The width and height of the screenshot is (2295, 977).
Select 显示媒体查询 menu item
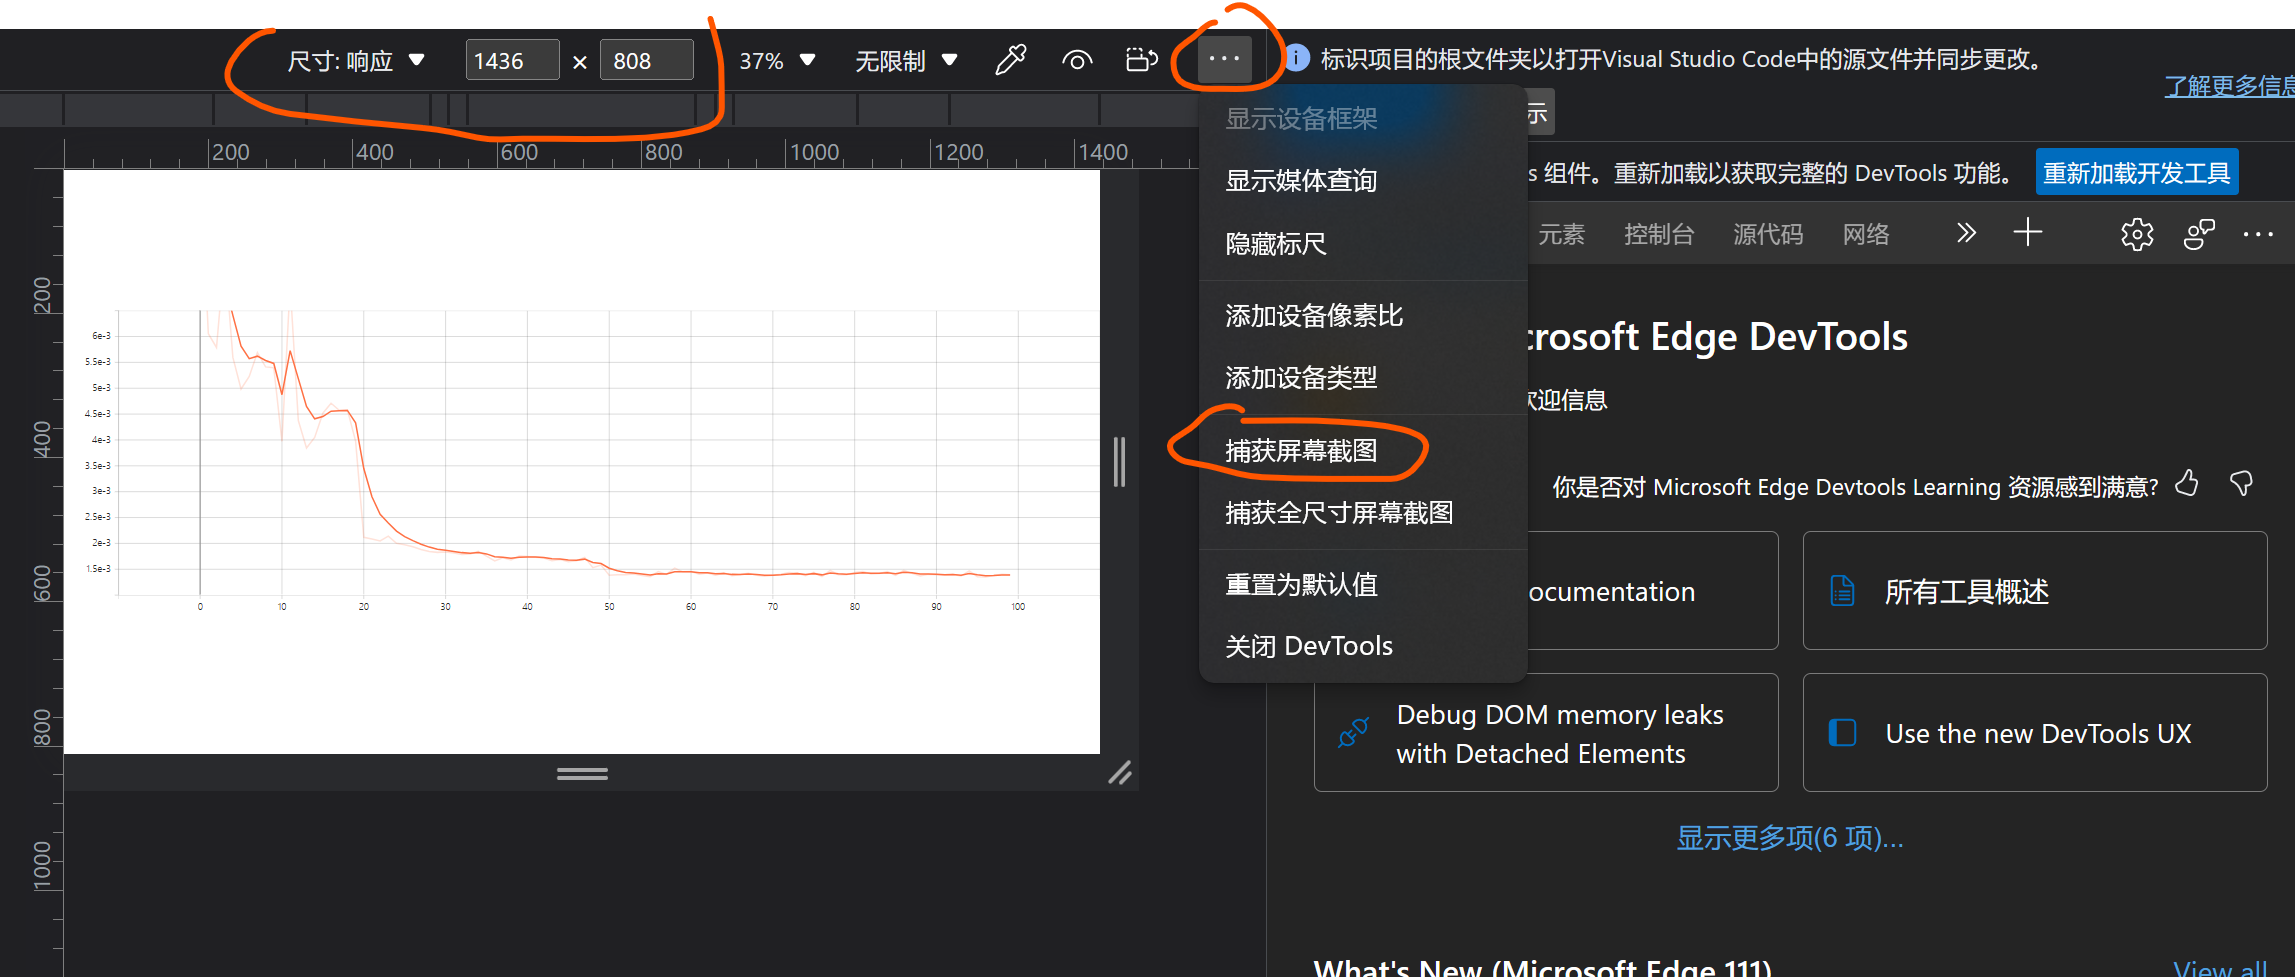1363,181
